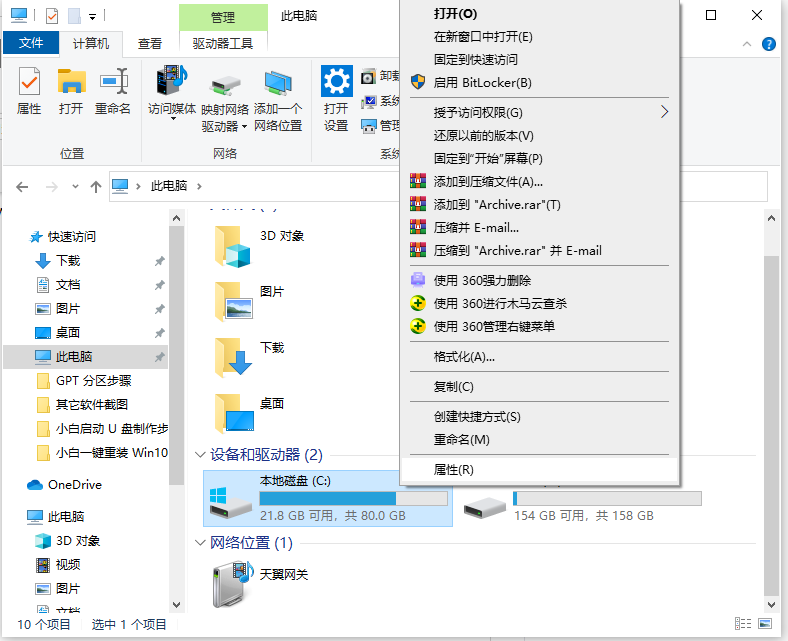This screenshot has width=788, height=641.
Task: Click the up arrow navigation button
Action: [96, 187]
